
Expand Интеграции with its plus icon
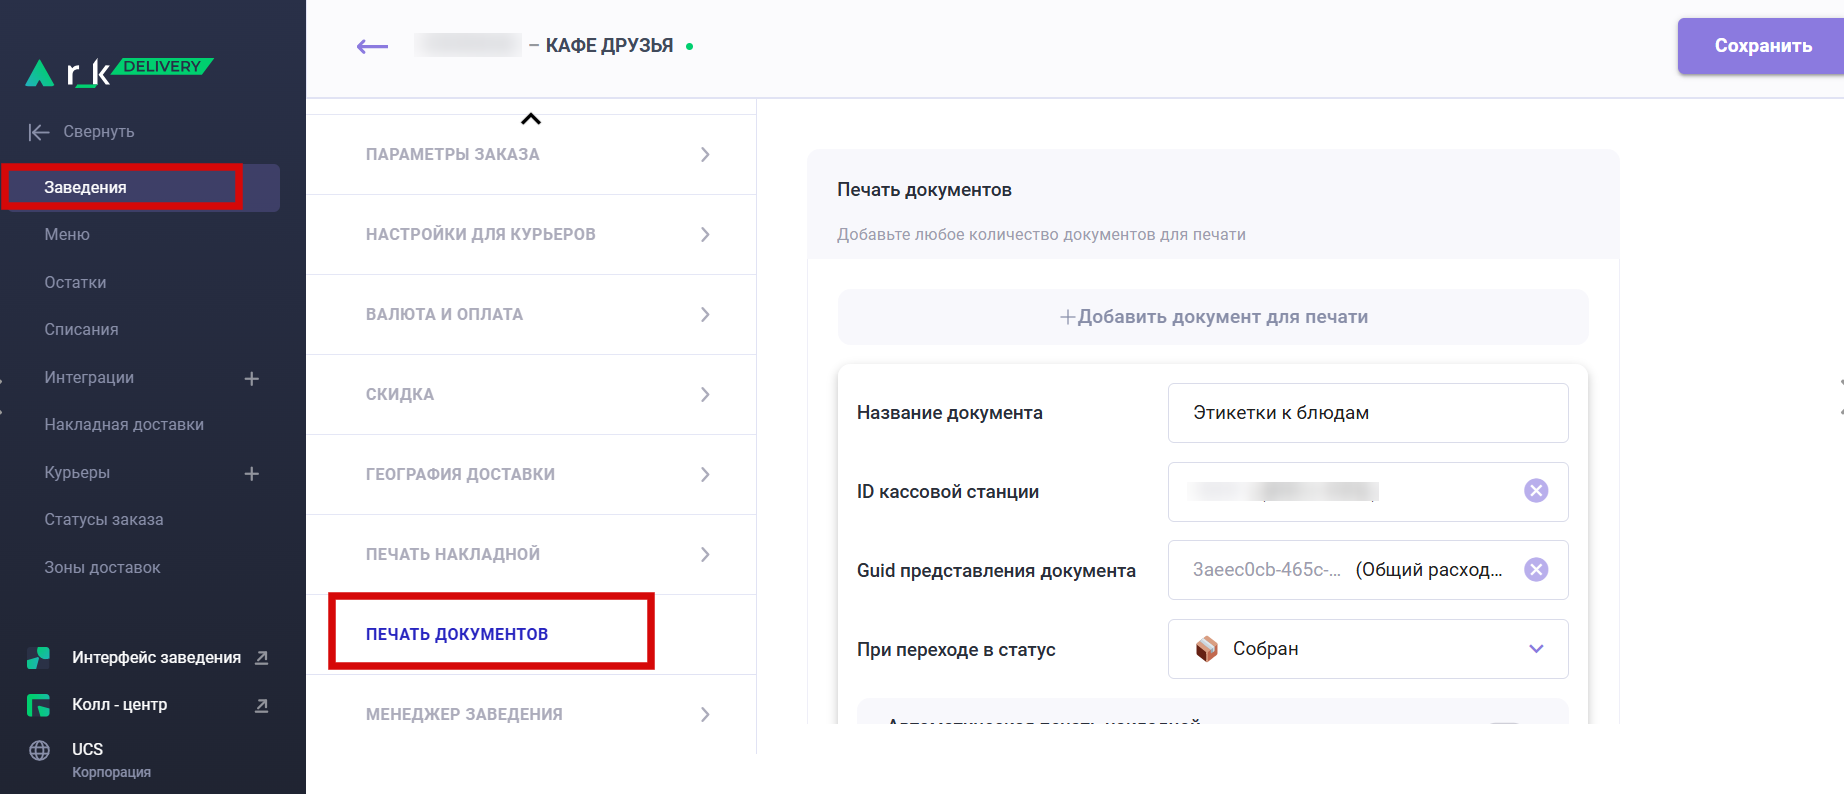(x=252, y=378)
